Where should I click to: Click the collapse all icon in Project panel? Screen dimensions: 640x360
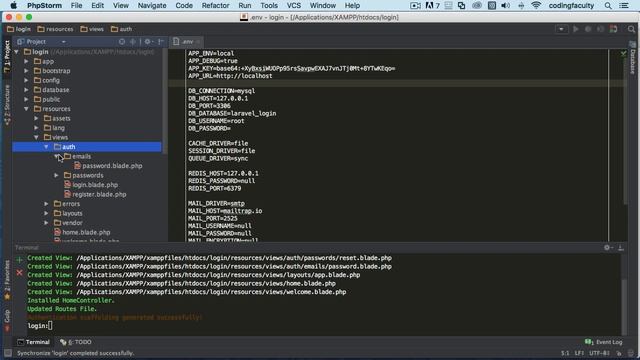(x=133, y=42)
